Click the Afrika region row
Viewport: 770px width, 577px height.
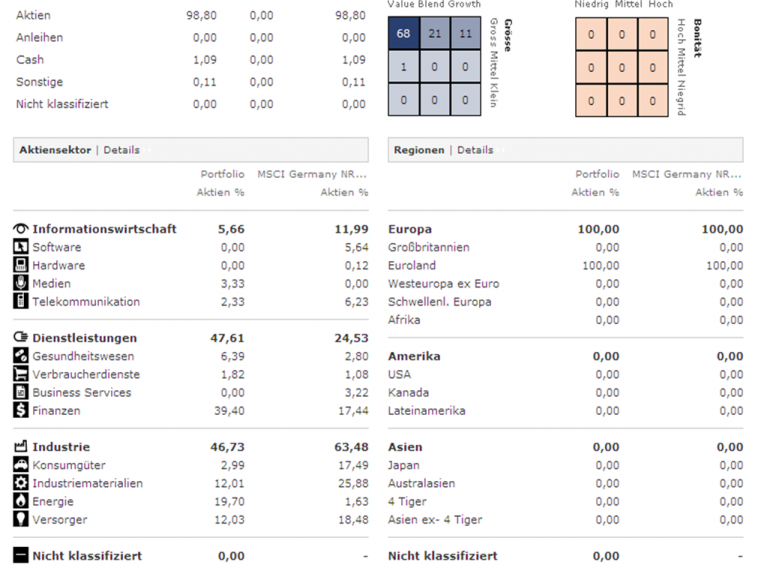coord(565,320)
